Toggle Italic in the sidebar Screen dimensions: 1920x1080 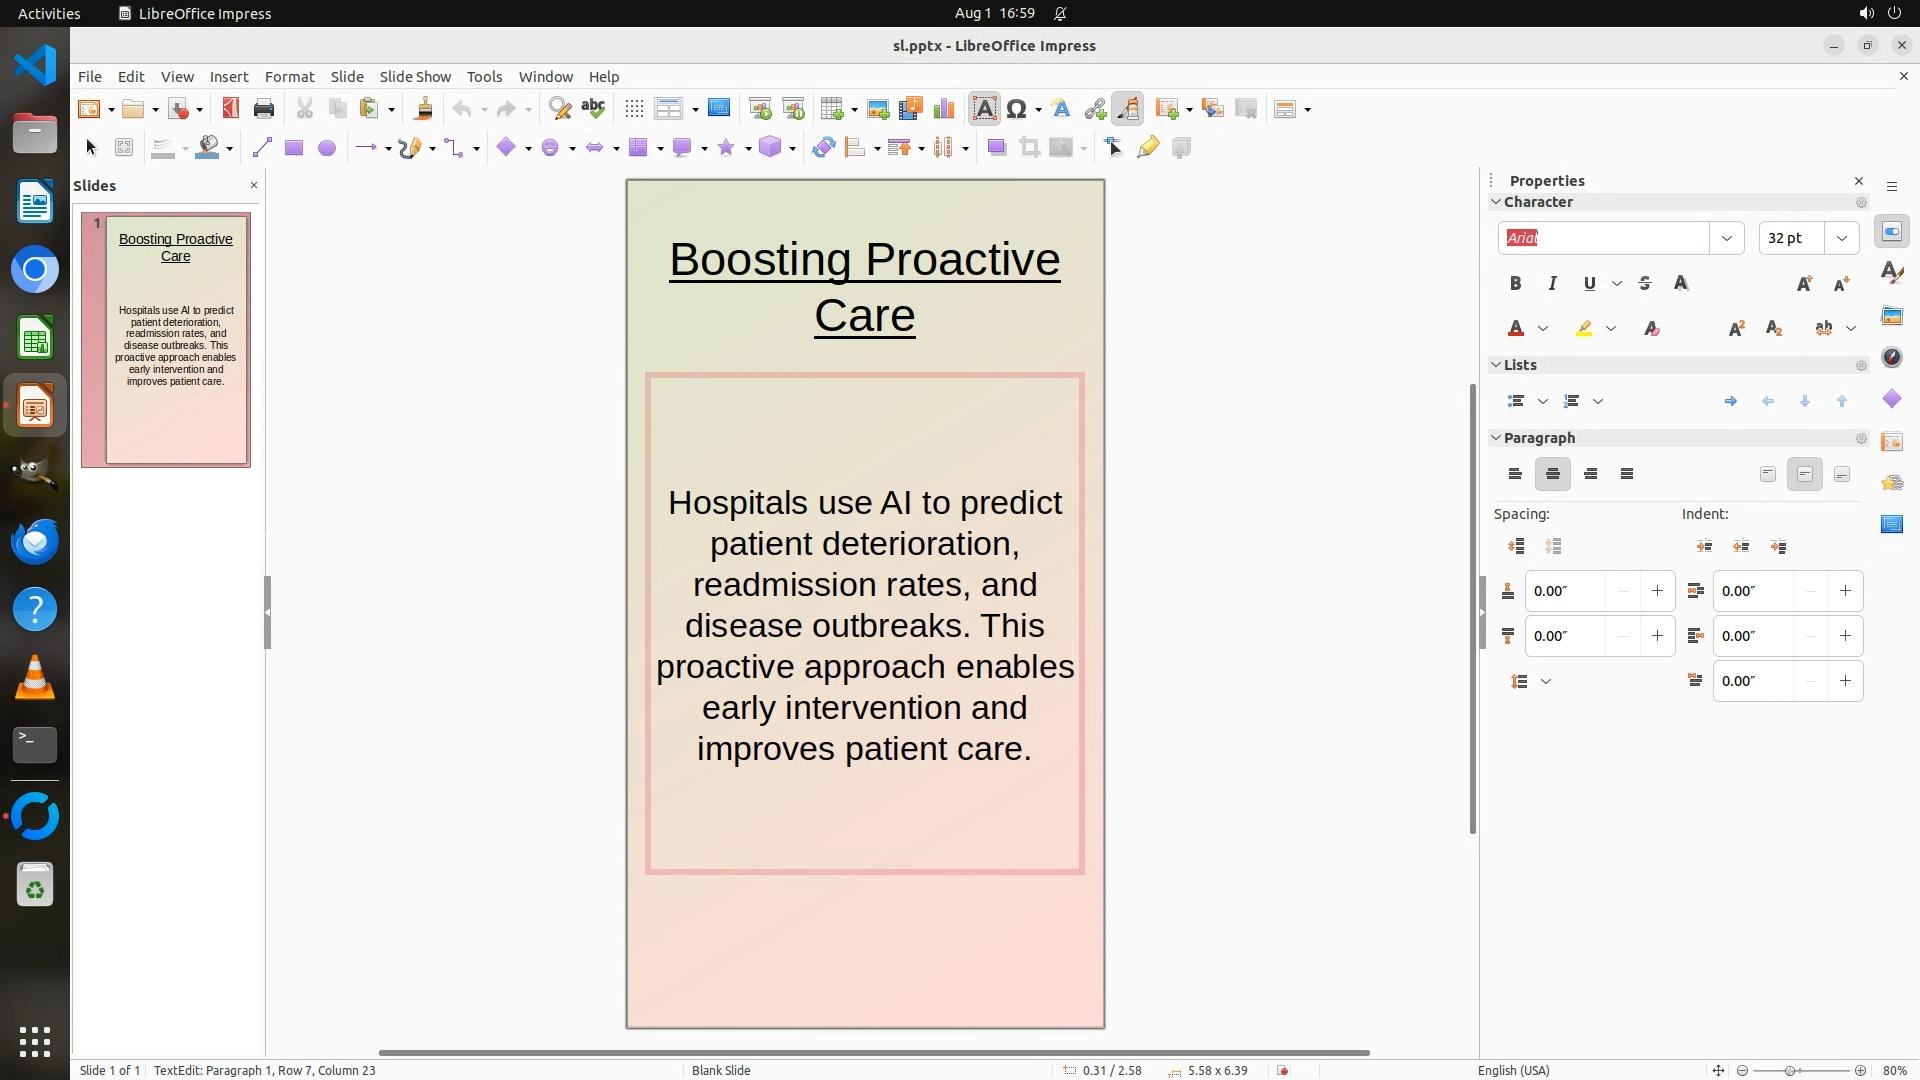1552,284
